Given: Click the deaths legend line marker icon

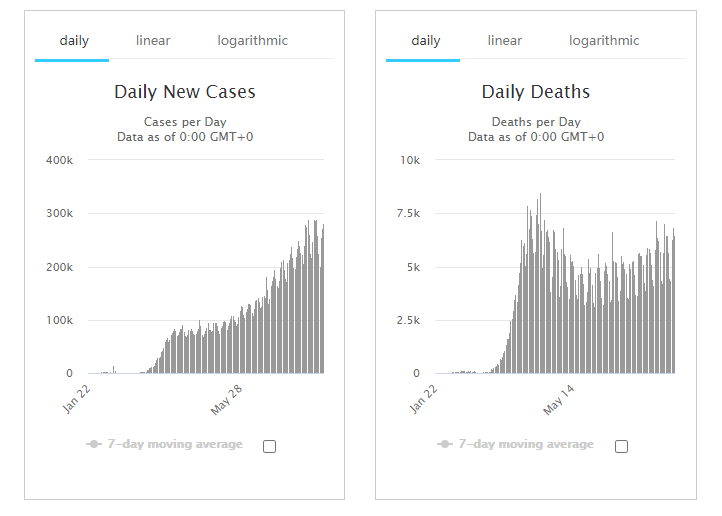Looking at the screenshot, I should tap(445, 444).
